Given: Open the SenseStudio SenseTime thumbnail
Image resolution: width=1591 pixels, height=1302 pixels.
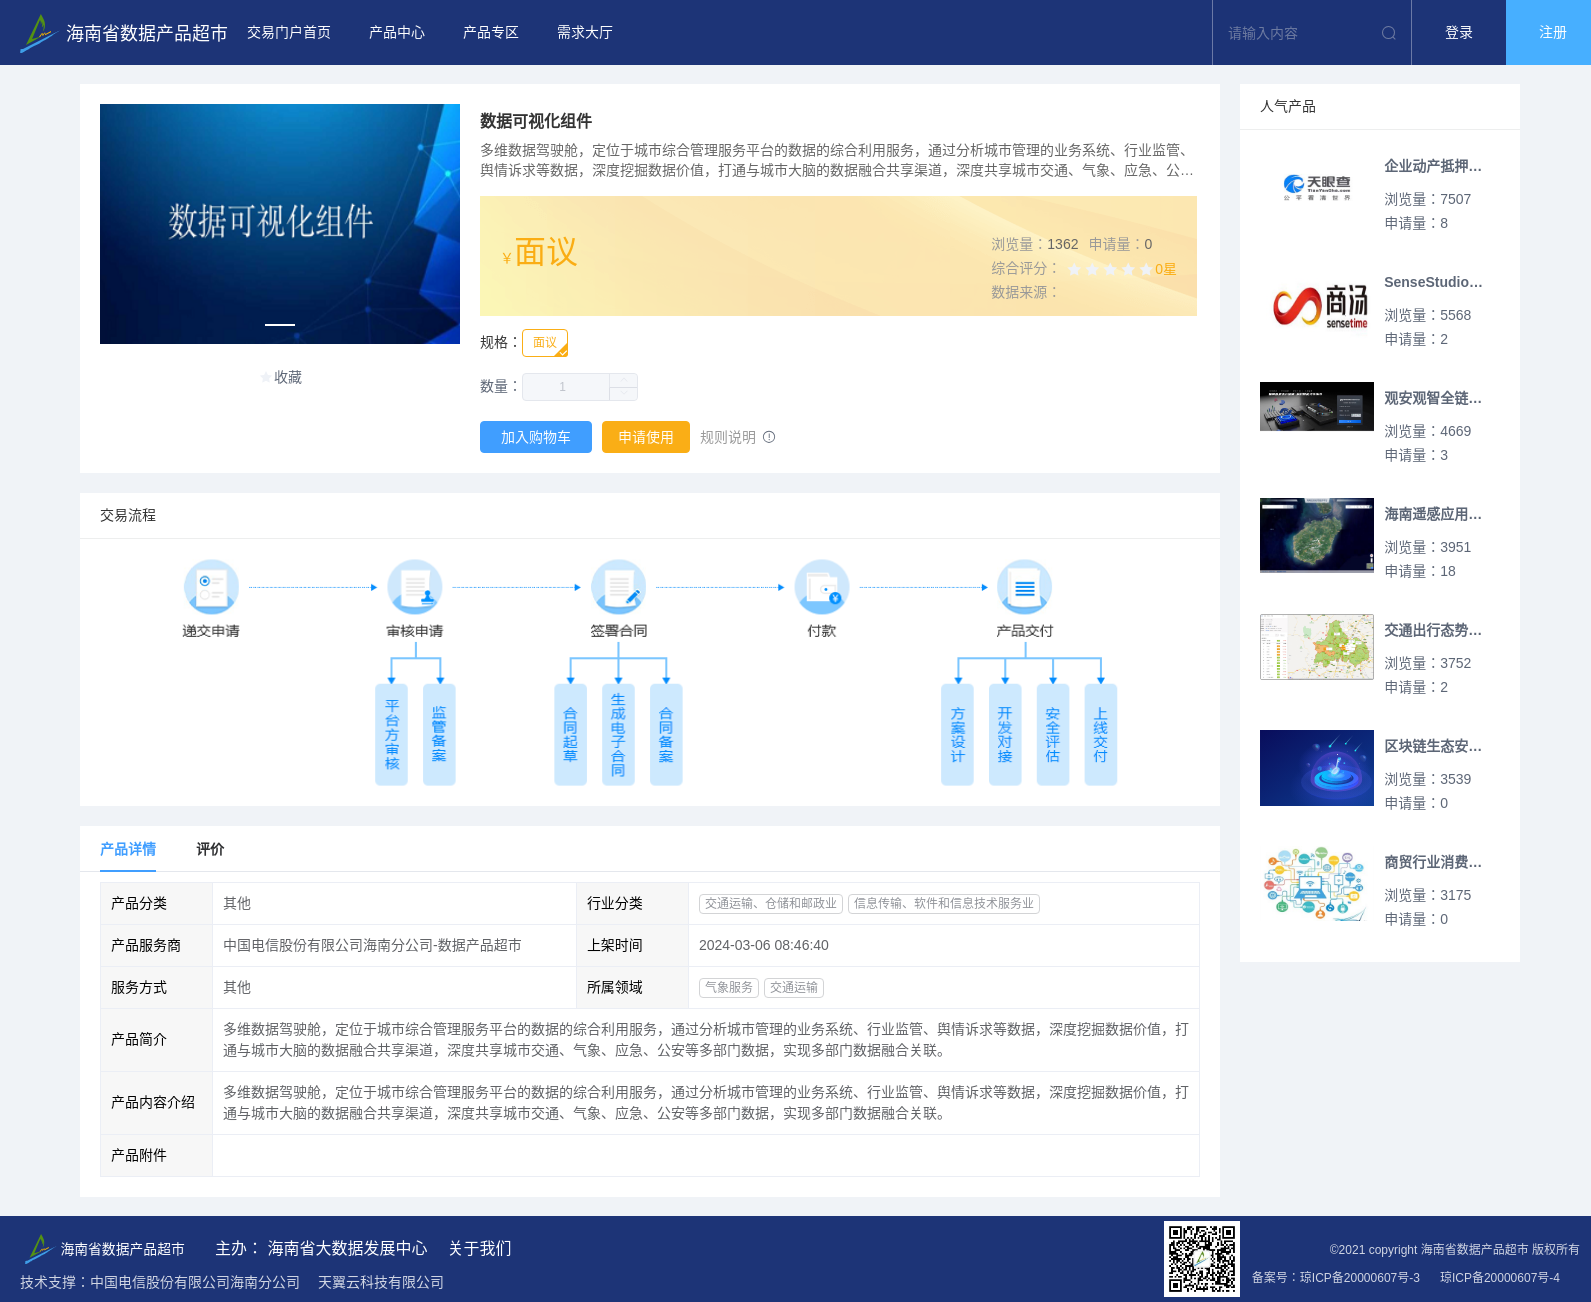Looking at the screenshot, I should coord(1317,304).
